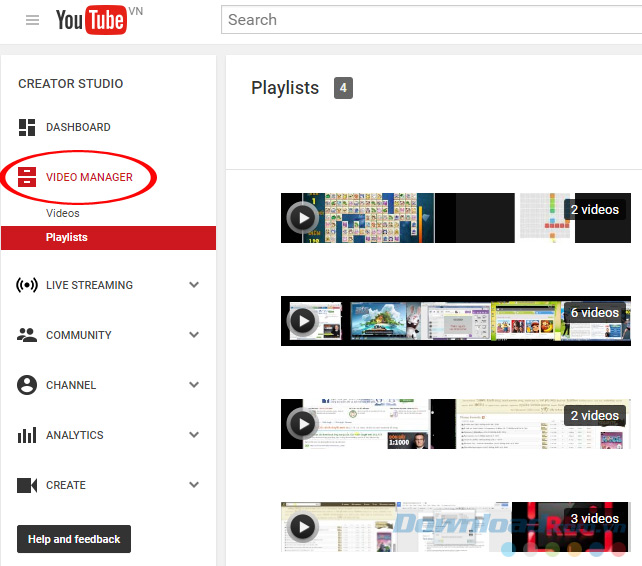Screen dimensions: 642x566
Task: Expand the Live Streaming section chevron
Action: point(194,285)
